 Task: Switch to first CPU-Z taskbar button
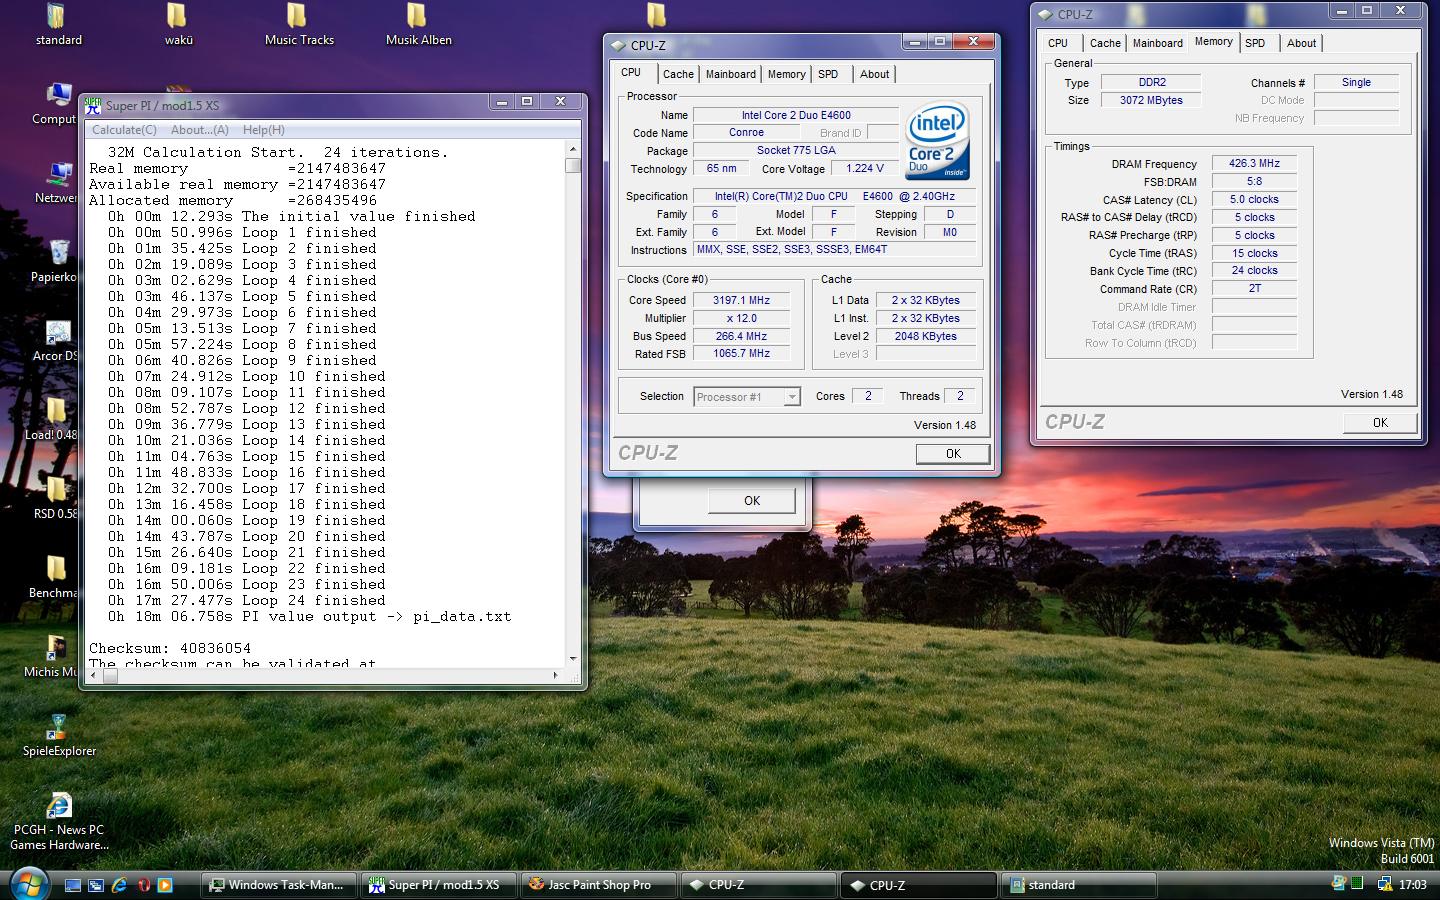[758, 885]
